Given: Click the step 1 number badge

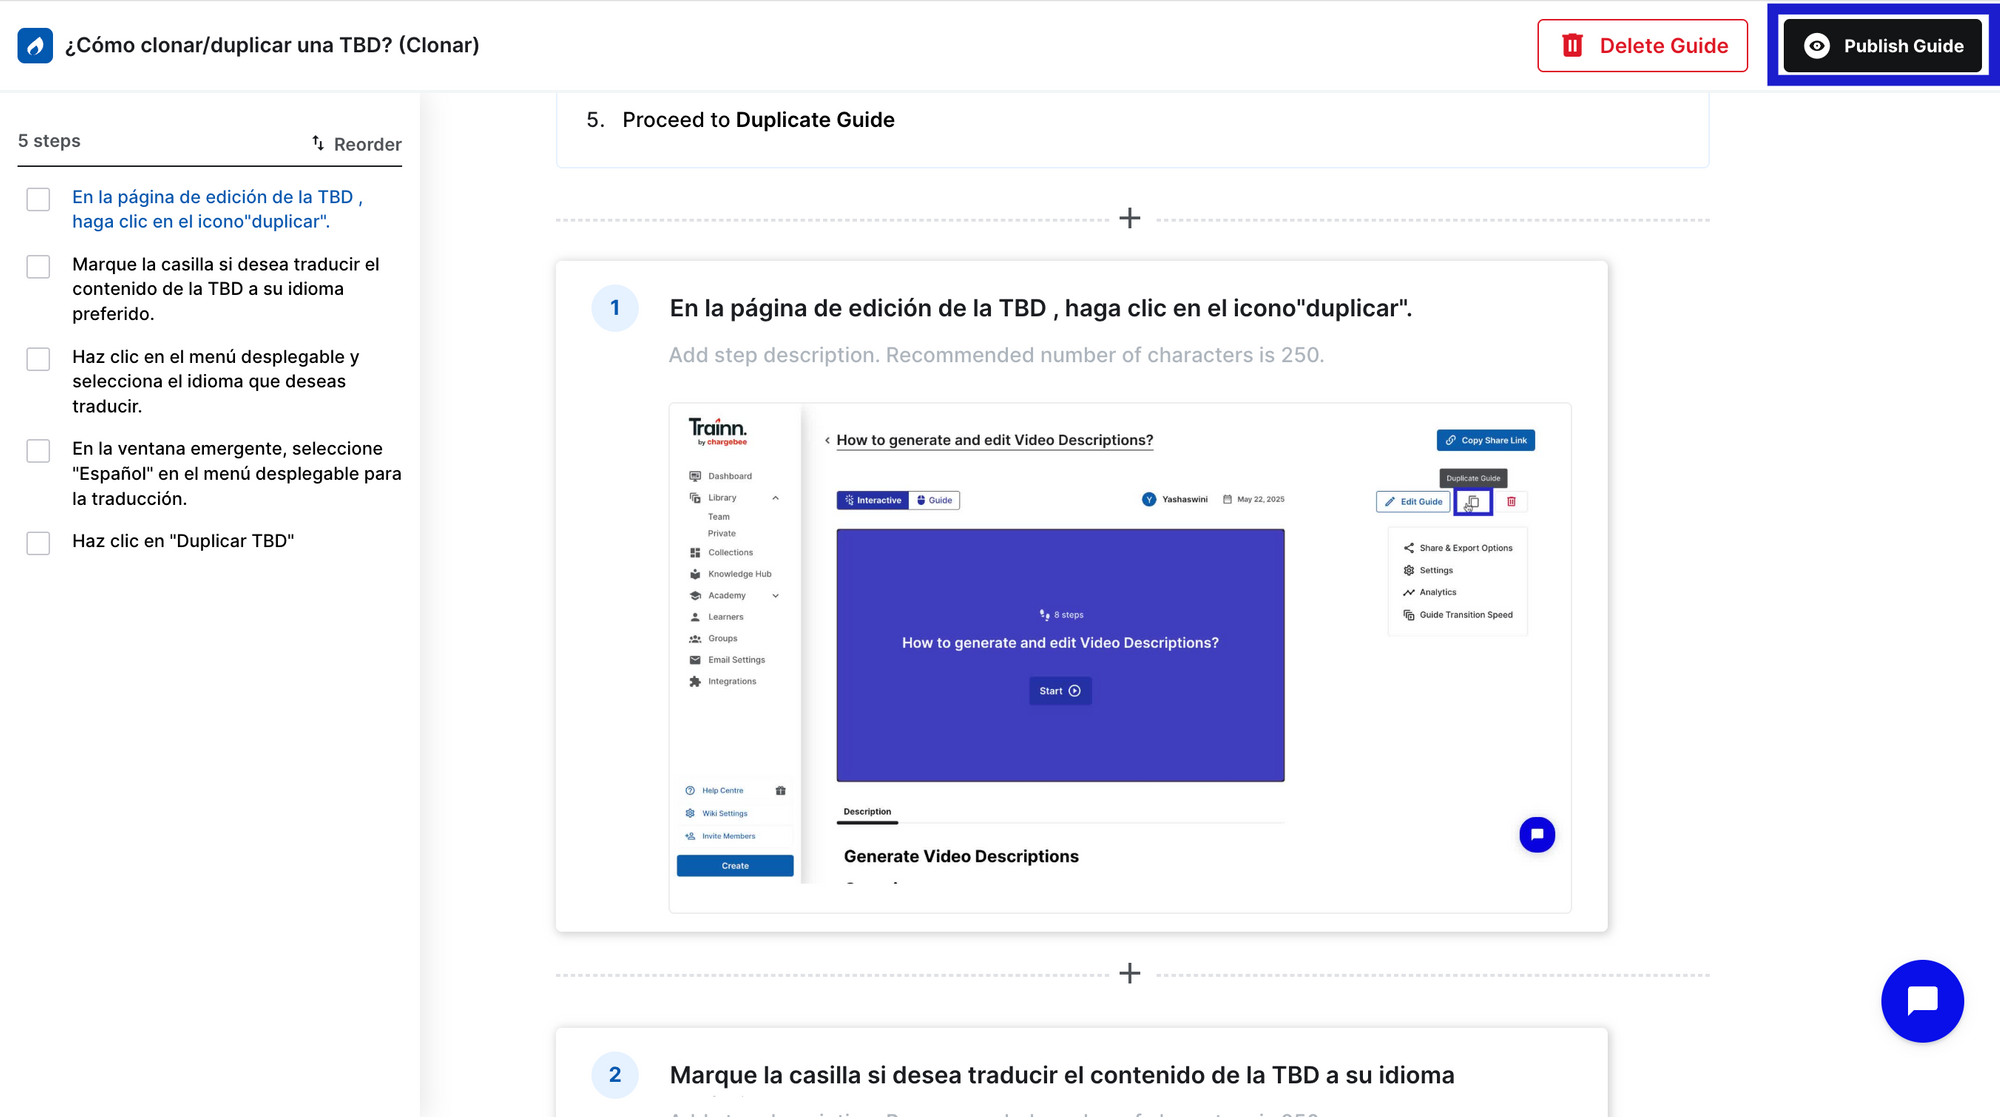Looking at the screenshot, I should tap(615, 308).
